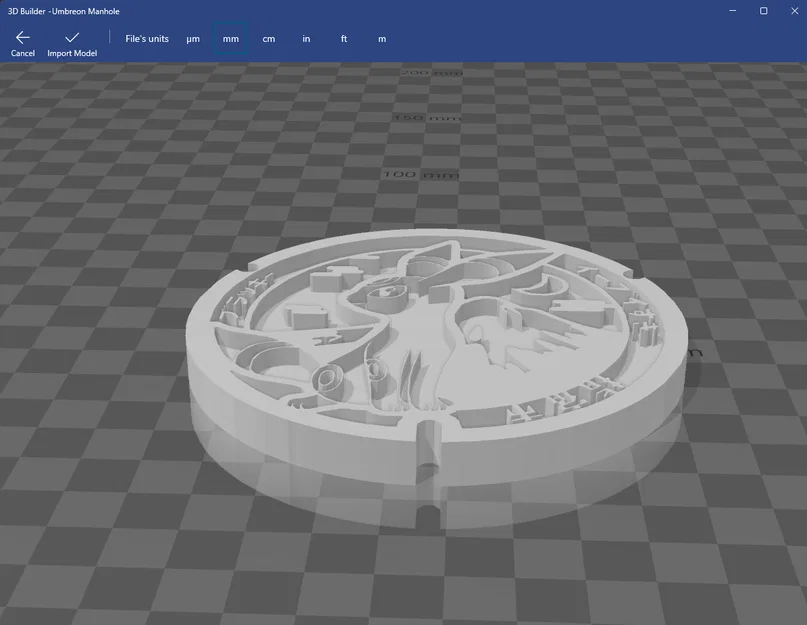Select mm as file's units
This screenshot has width=807, height=625.
pos(231,39)
